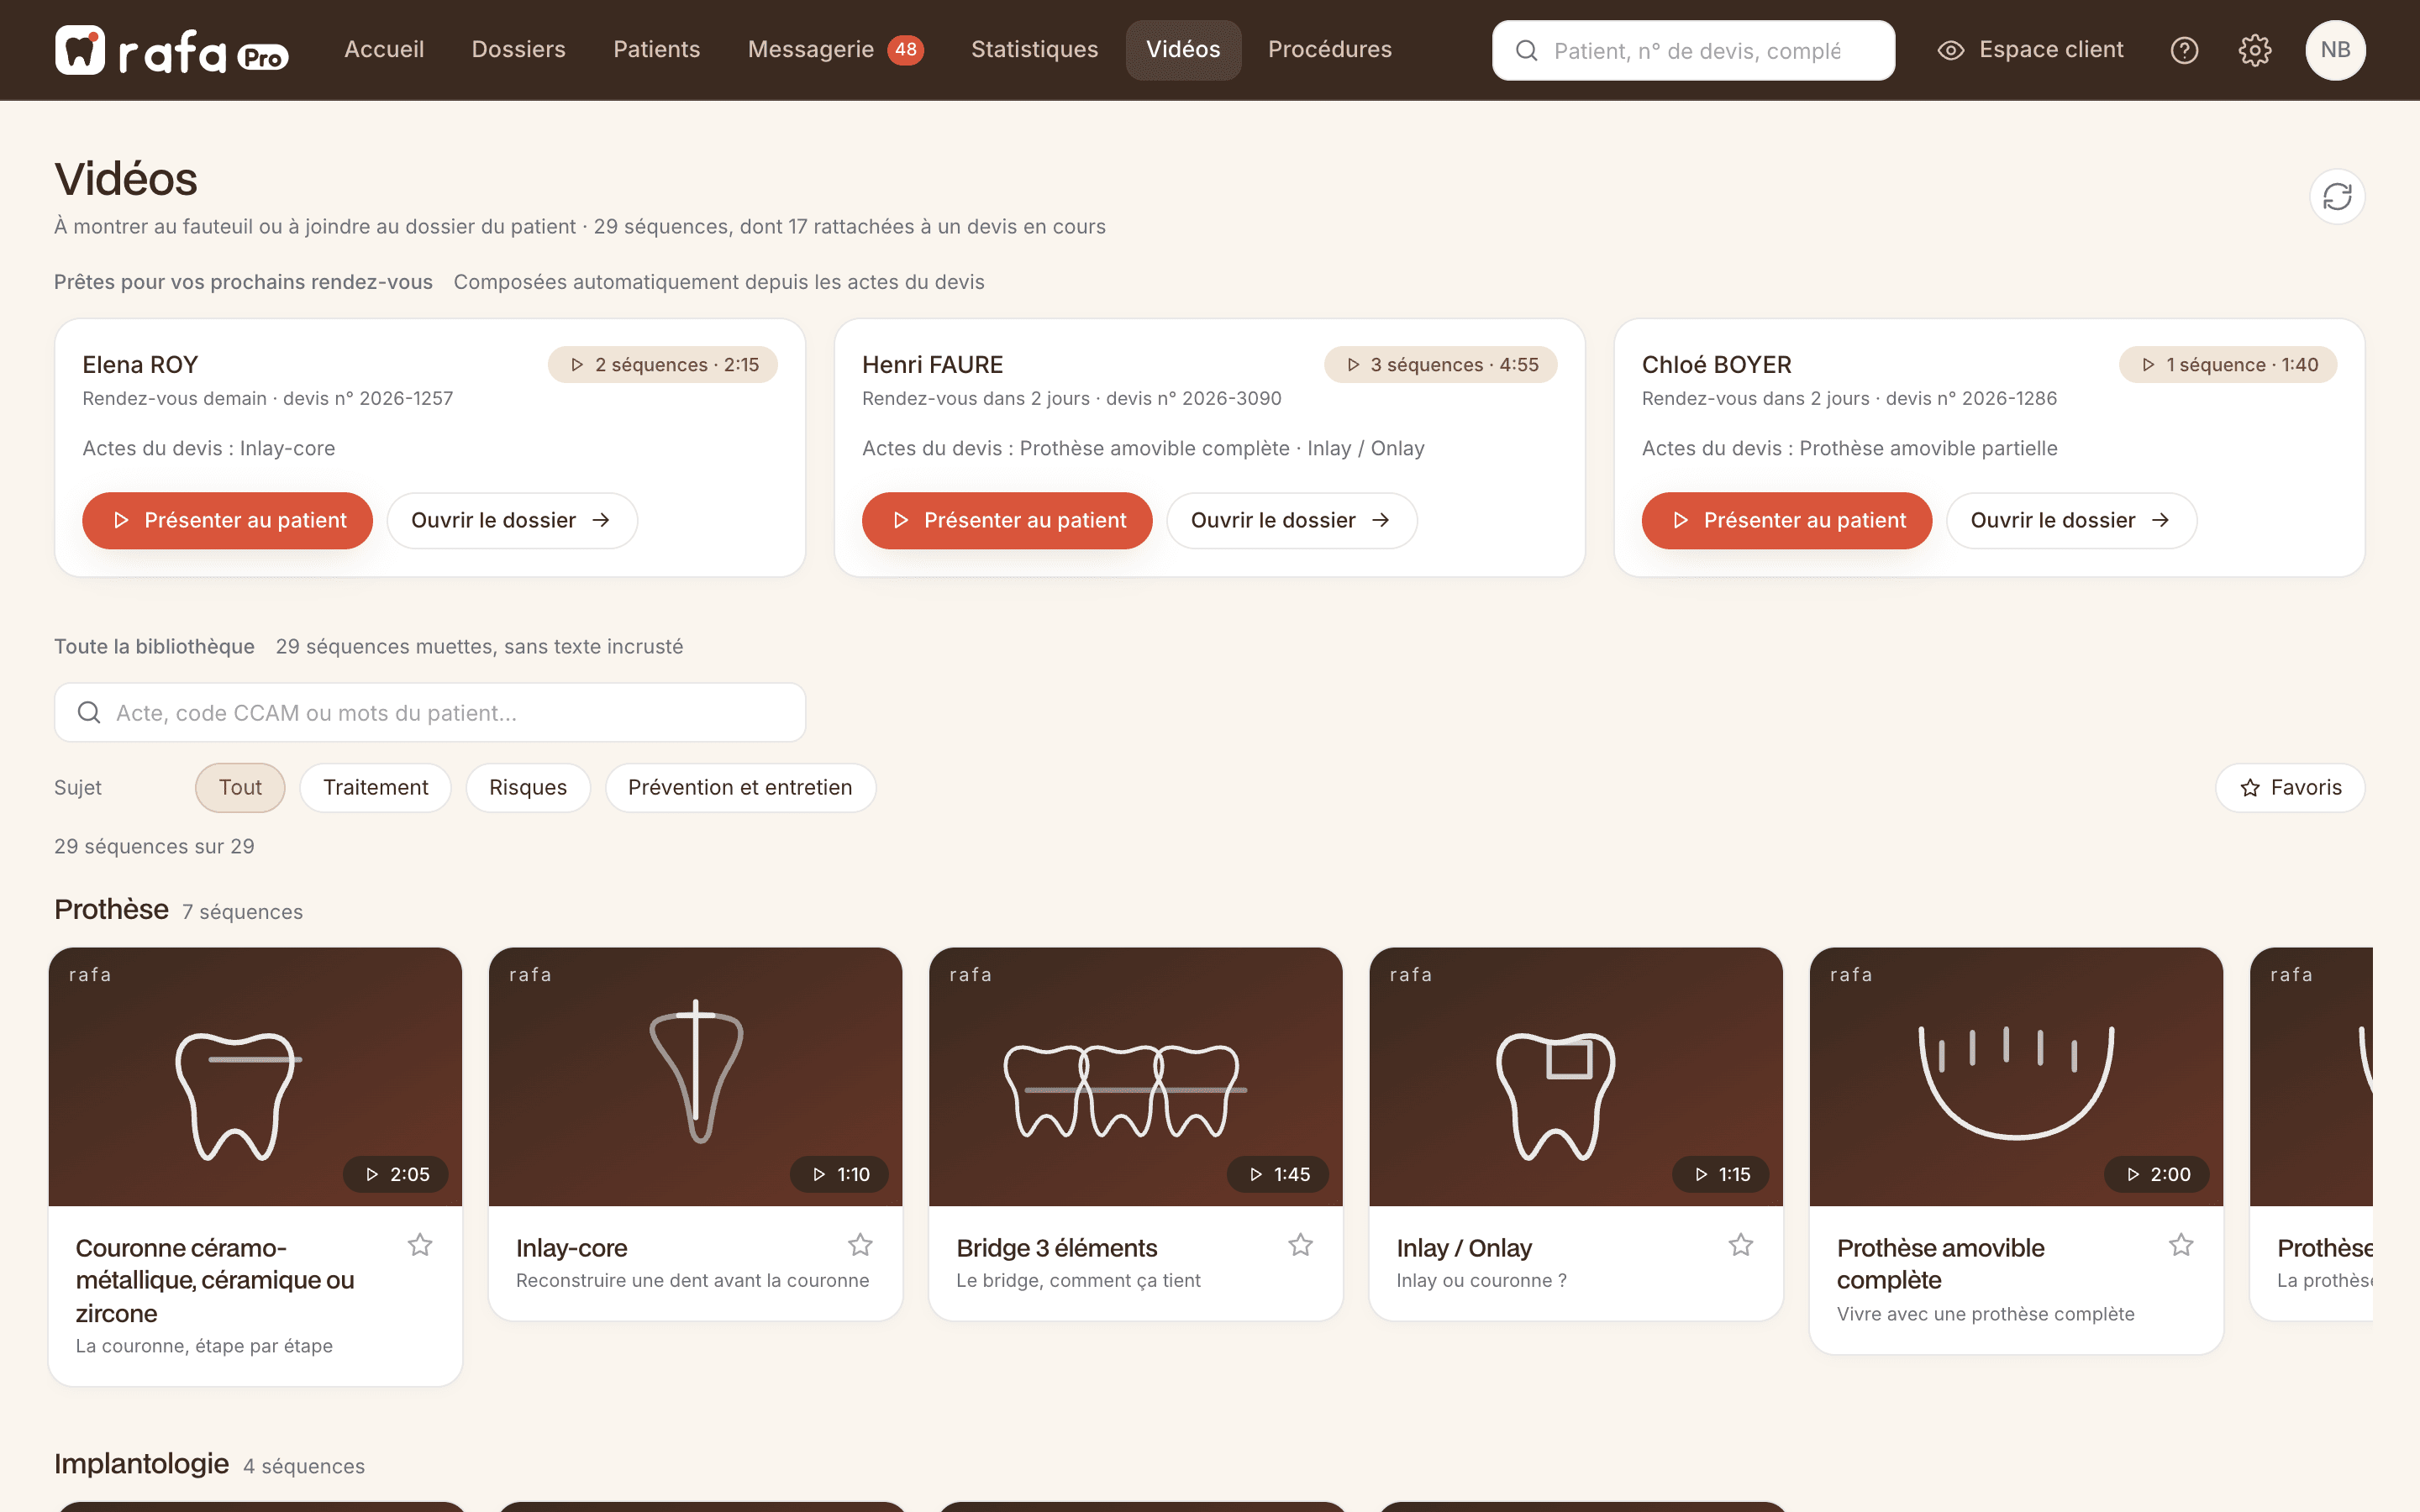Open Messagerie with 48 unread

point(835,50)
